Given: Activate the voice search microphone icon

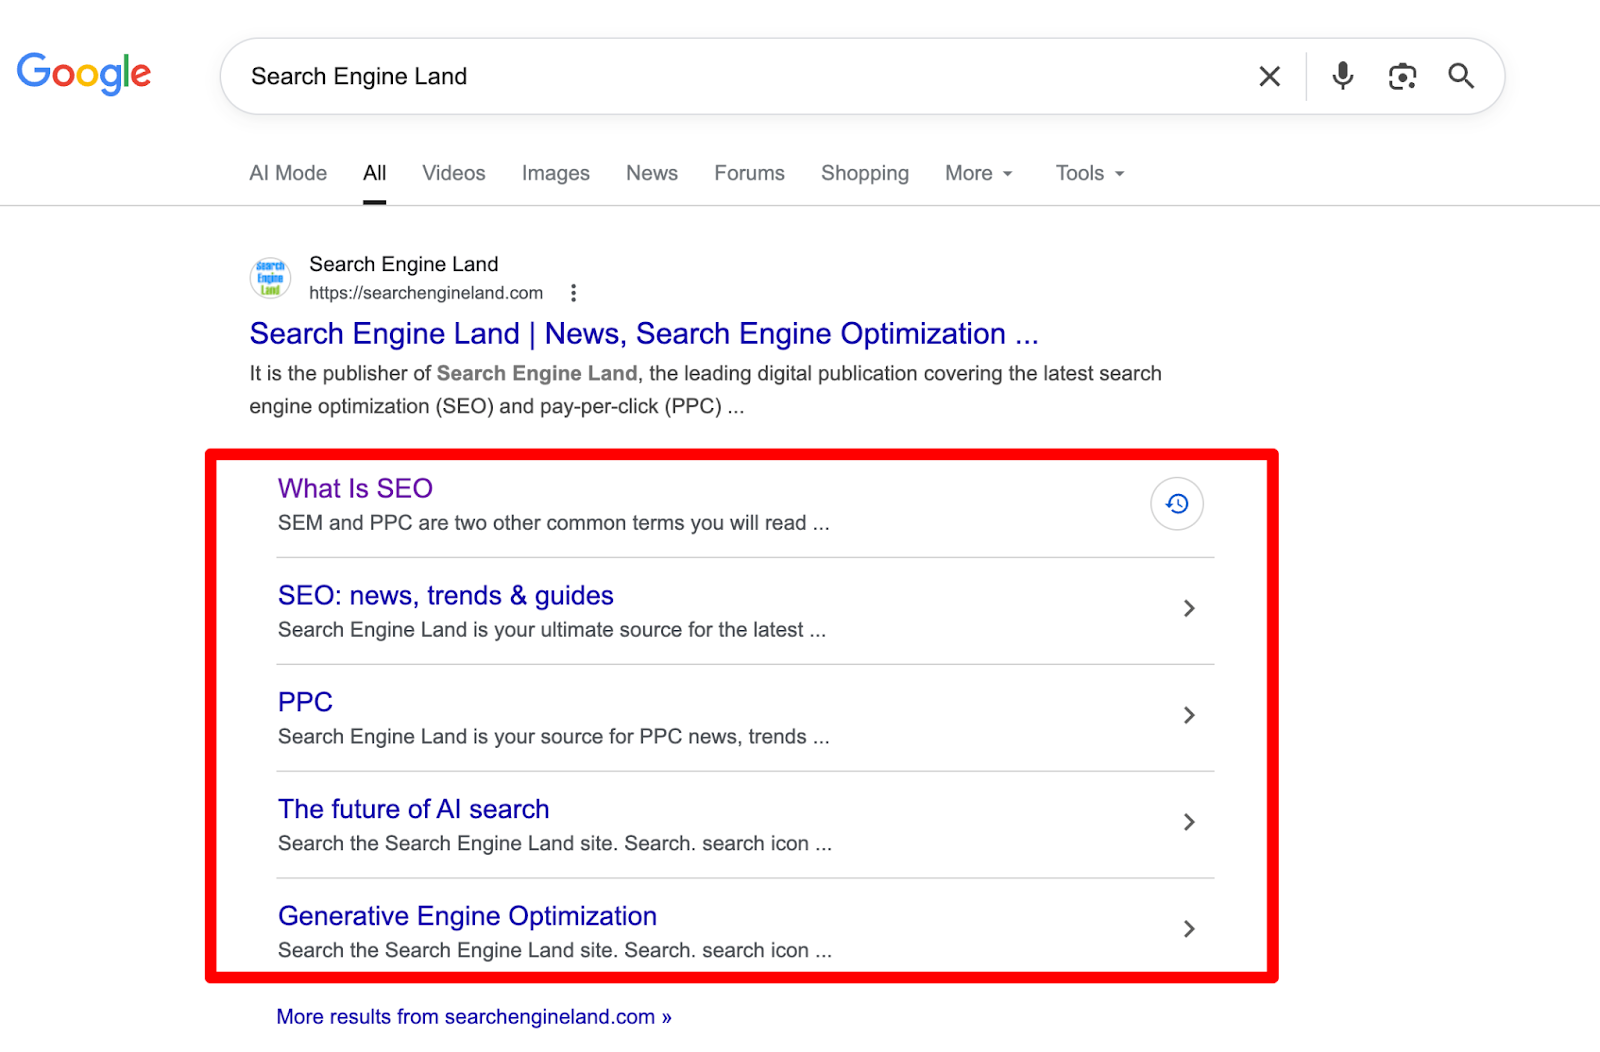Looking at the screenshot, I should (1341, 76).
